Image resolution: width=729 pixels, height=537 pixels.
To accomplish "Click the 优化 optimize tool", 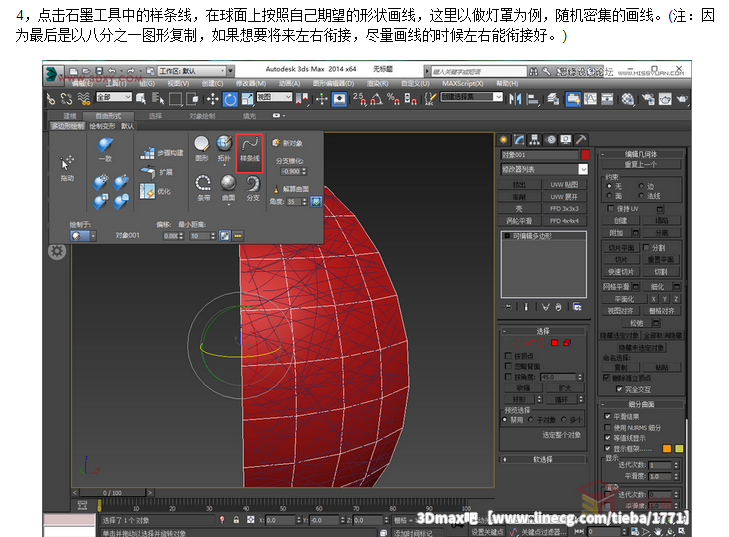I will click(x=155, y=191).
